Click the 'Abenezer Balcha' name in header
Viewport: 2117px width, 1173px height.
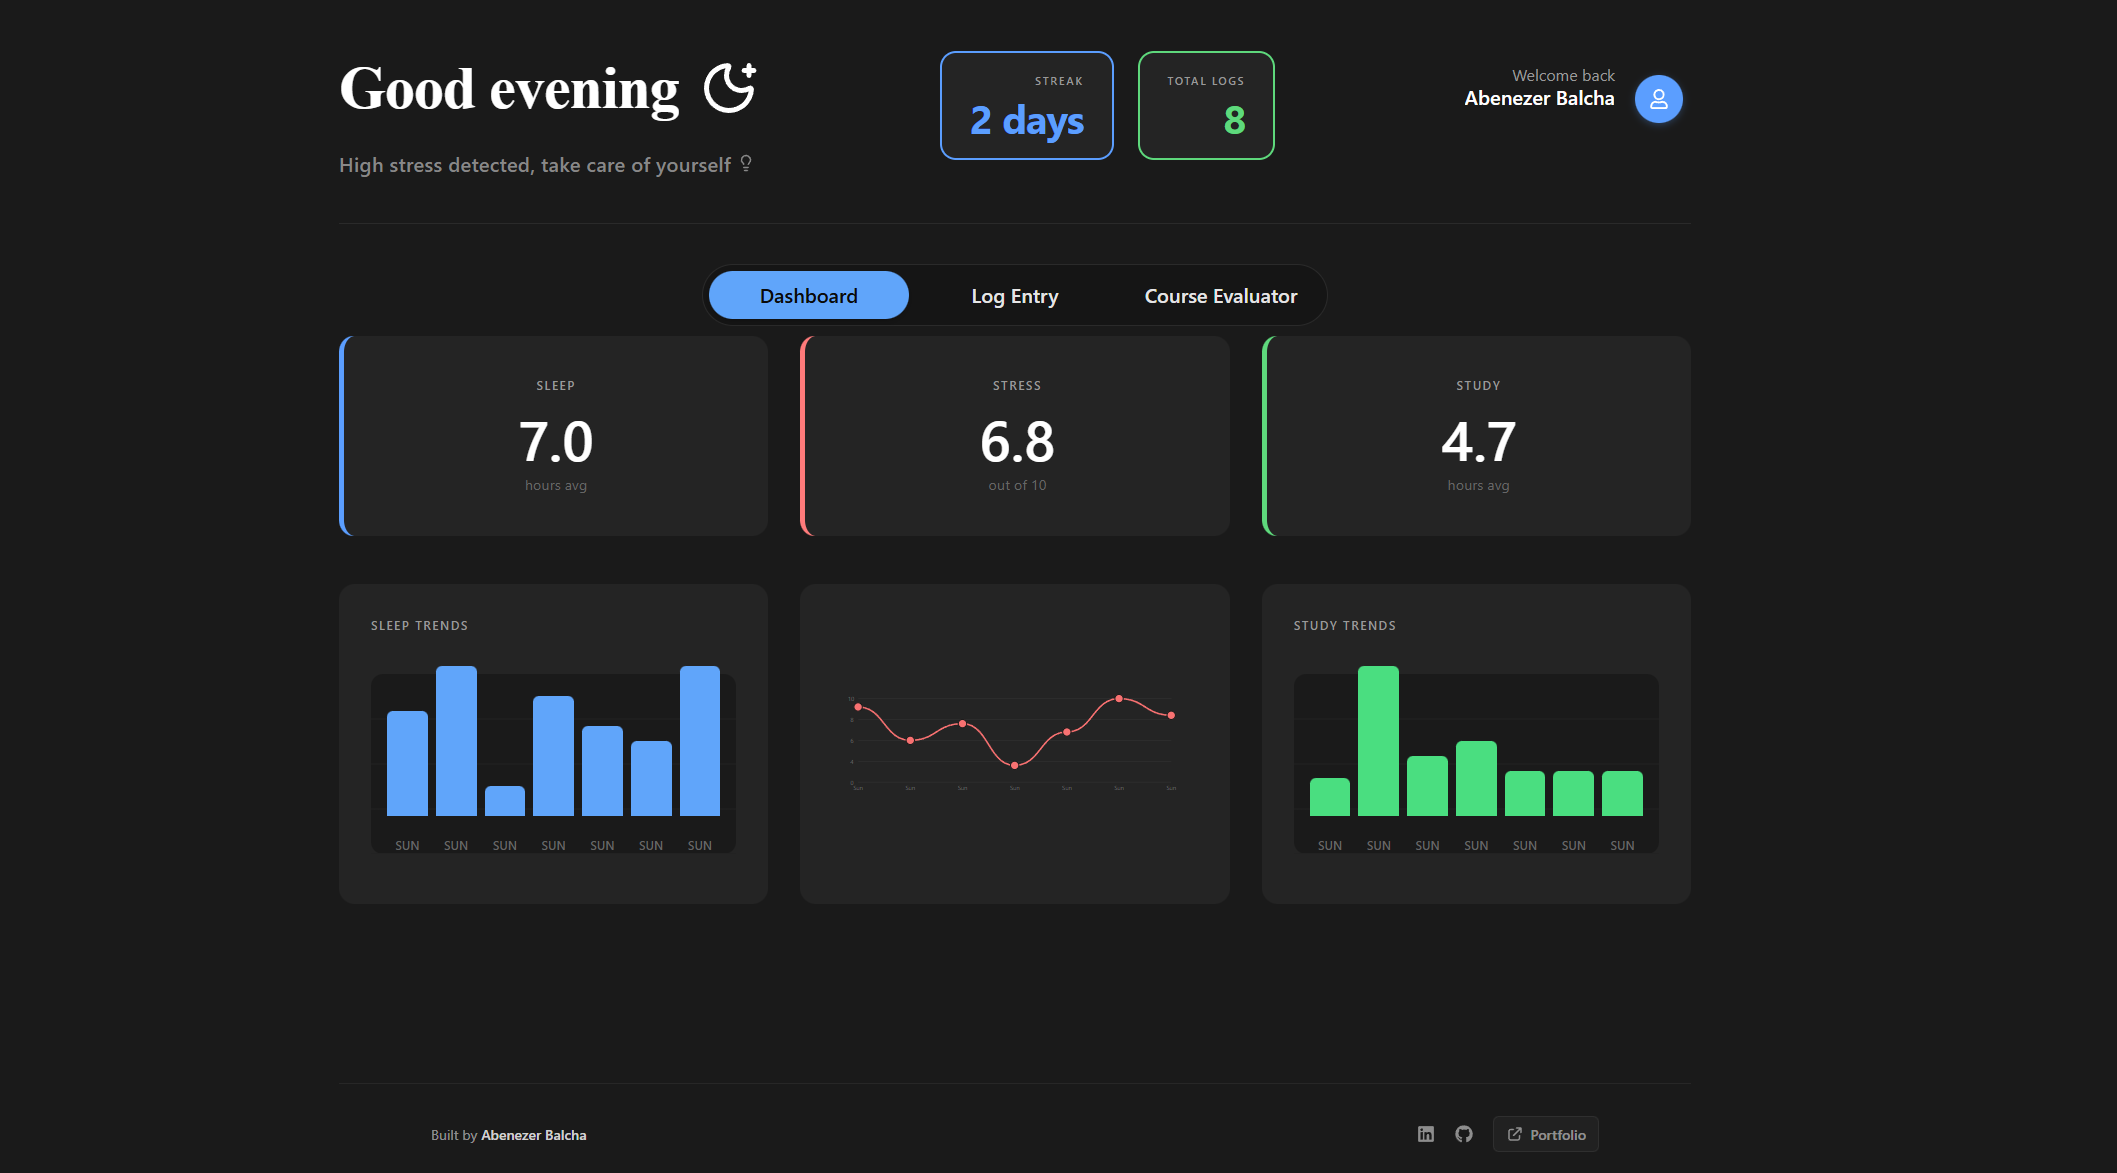coord(1539,98)
